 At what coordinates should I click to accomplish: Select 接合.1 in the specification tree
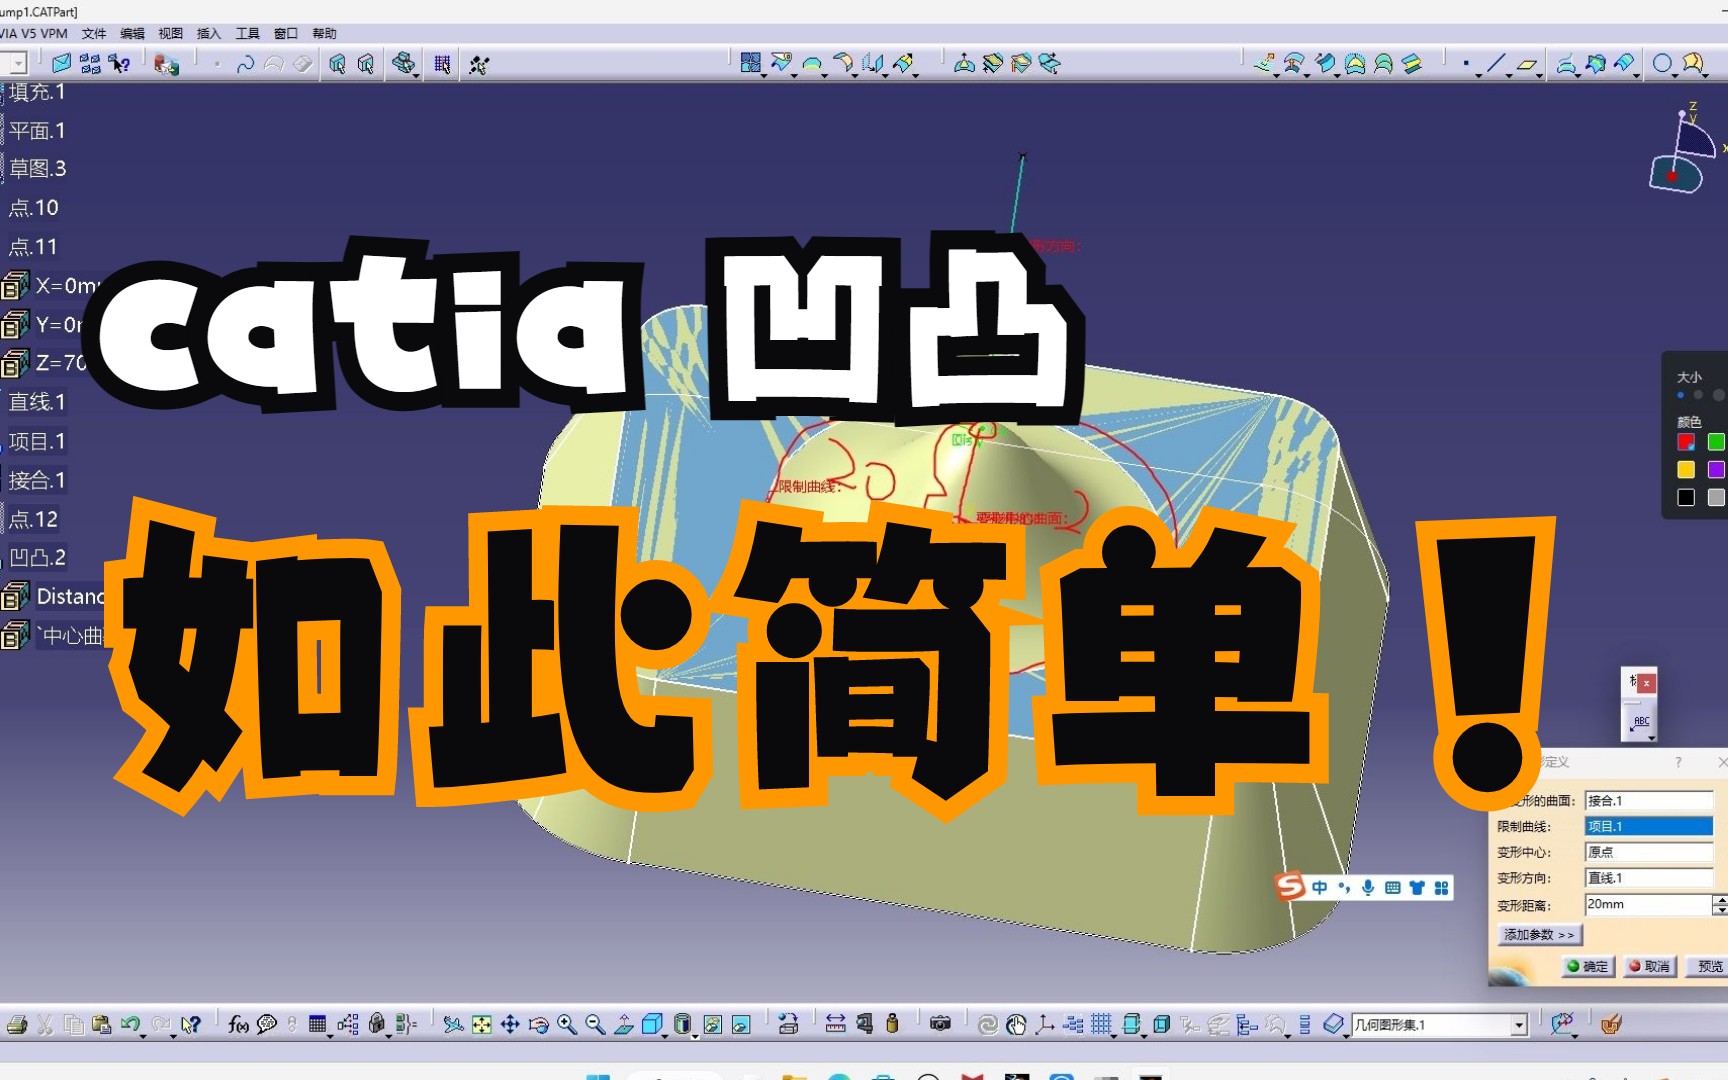coord(37,481)
